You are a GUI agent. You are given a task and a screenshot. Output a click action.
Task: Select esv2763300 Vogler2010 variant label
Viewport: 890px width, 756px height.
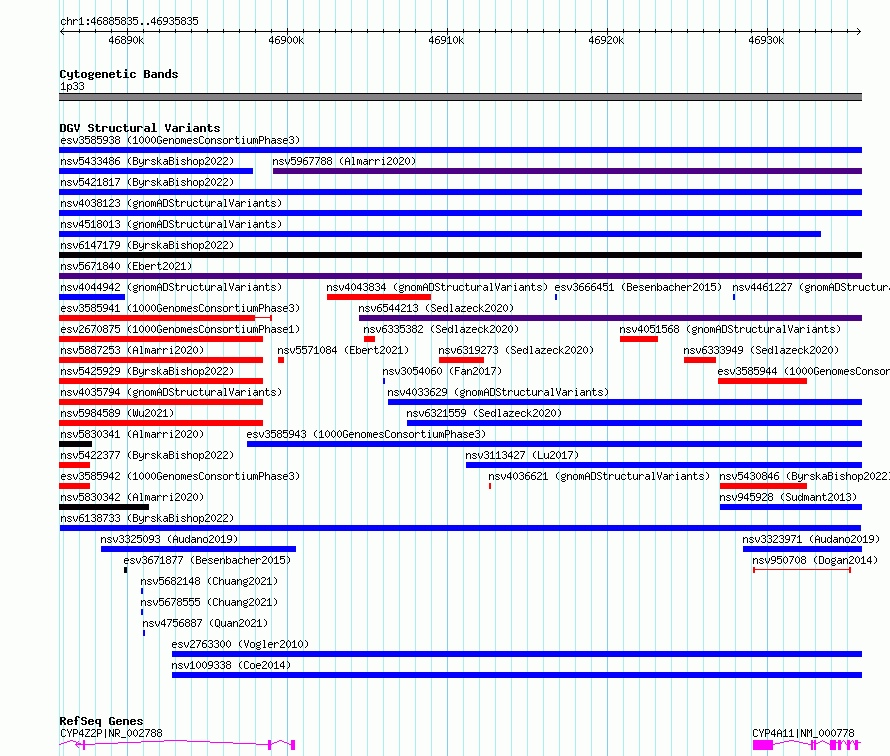coord(240,644)
